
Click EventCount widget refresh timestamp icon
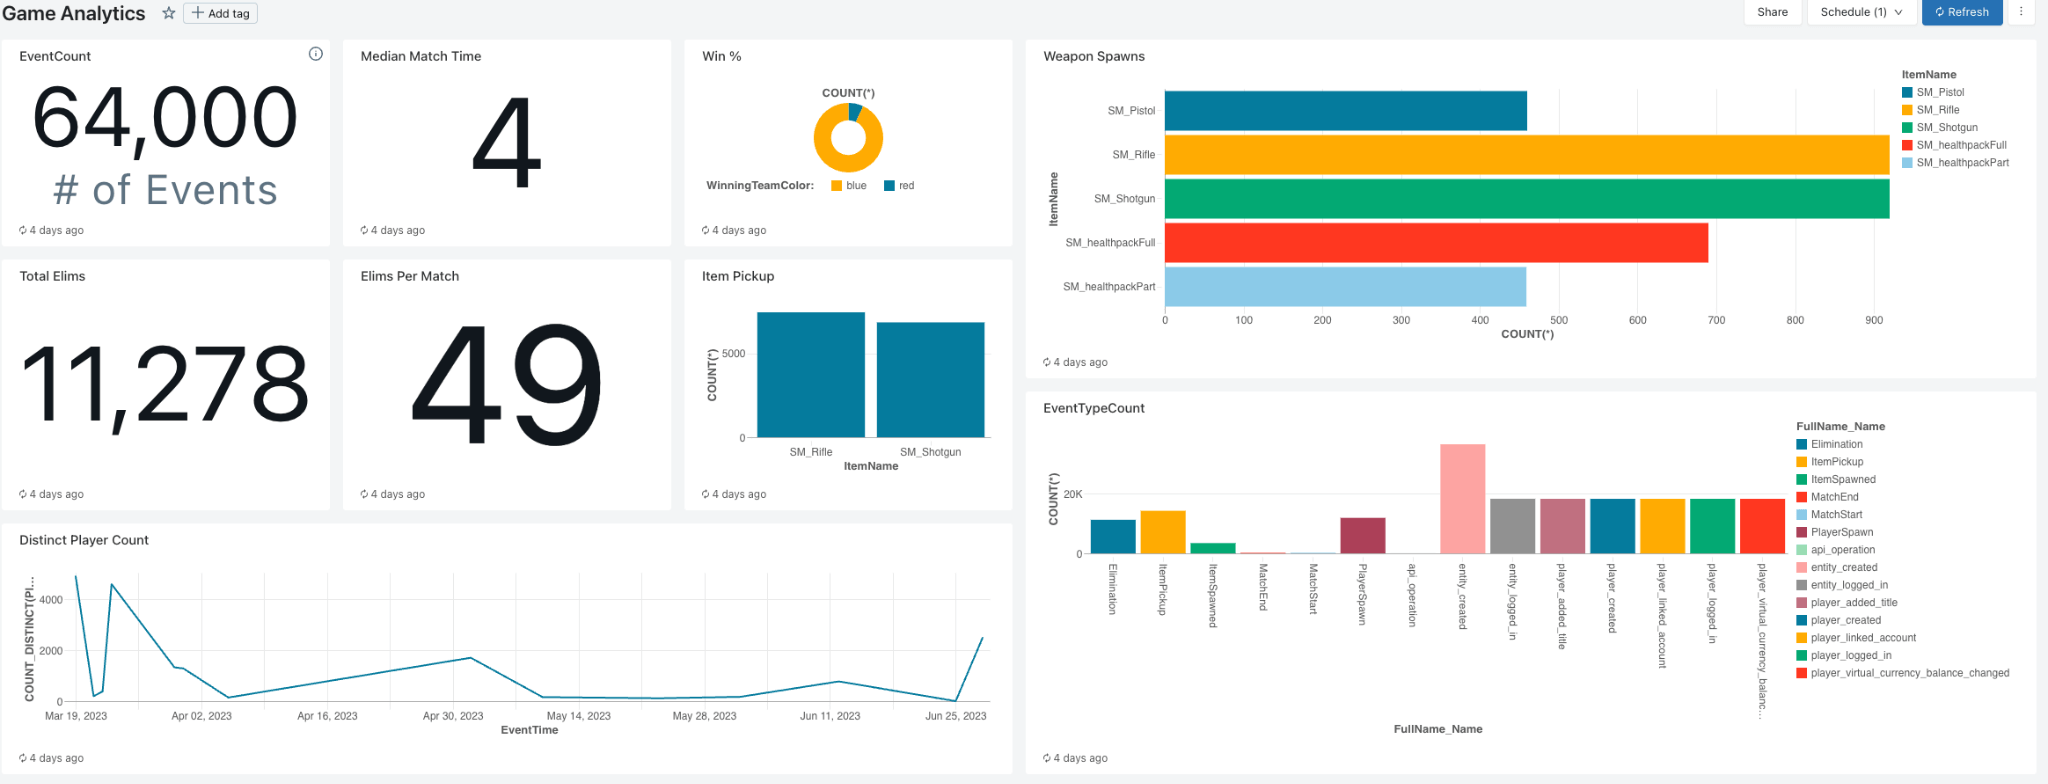pos(23,230)
